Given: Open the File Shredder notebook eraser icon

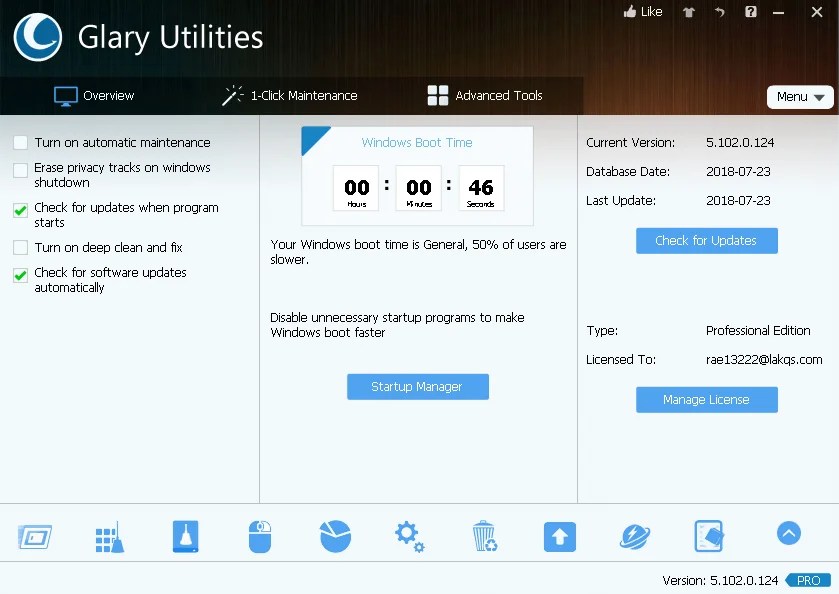Looking at the screenshot, I should [x=709, y=536].
